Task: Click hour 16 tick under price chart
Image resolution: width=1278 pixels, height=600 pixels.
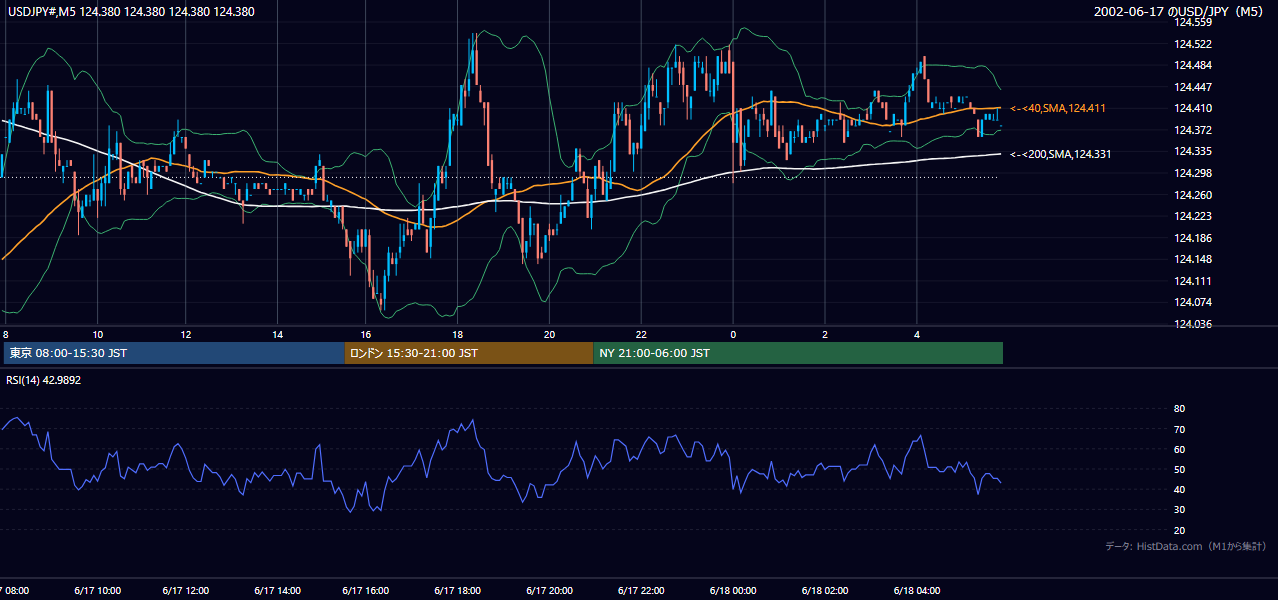Action: click(x=366, y=334)
